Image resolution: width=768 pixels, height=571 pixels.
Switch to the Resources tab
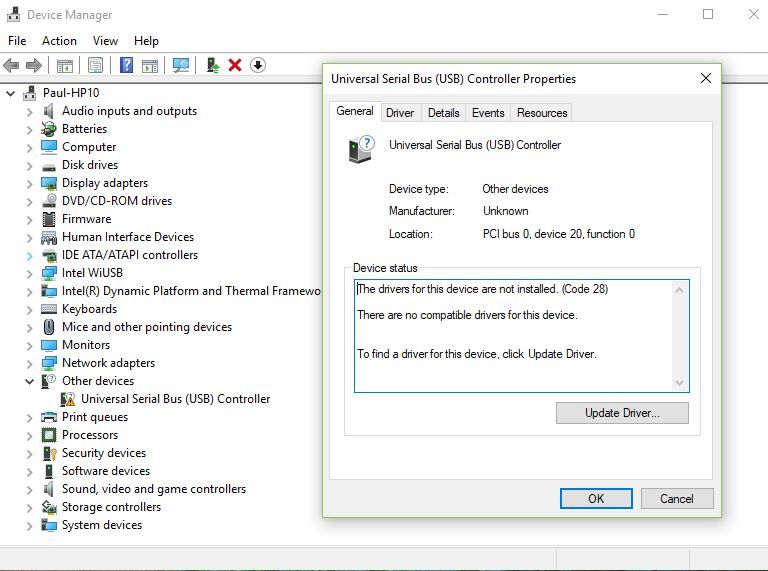pos(542,113)
